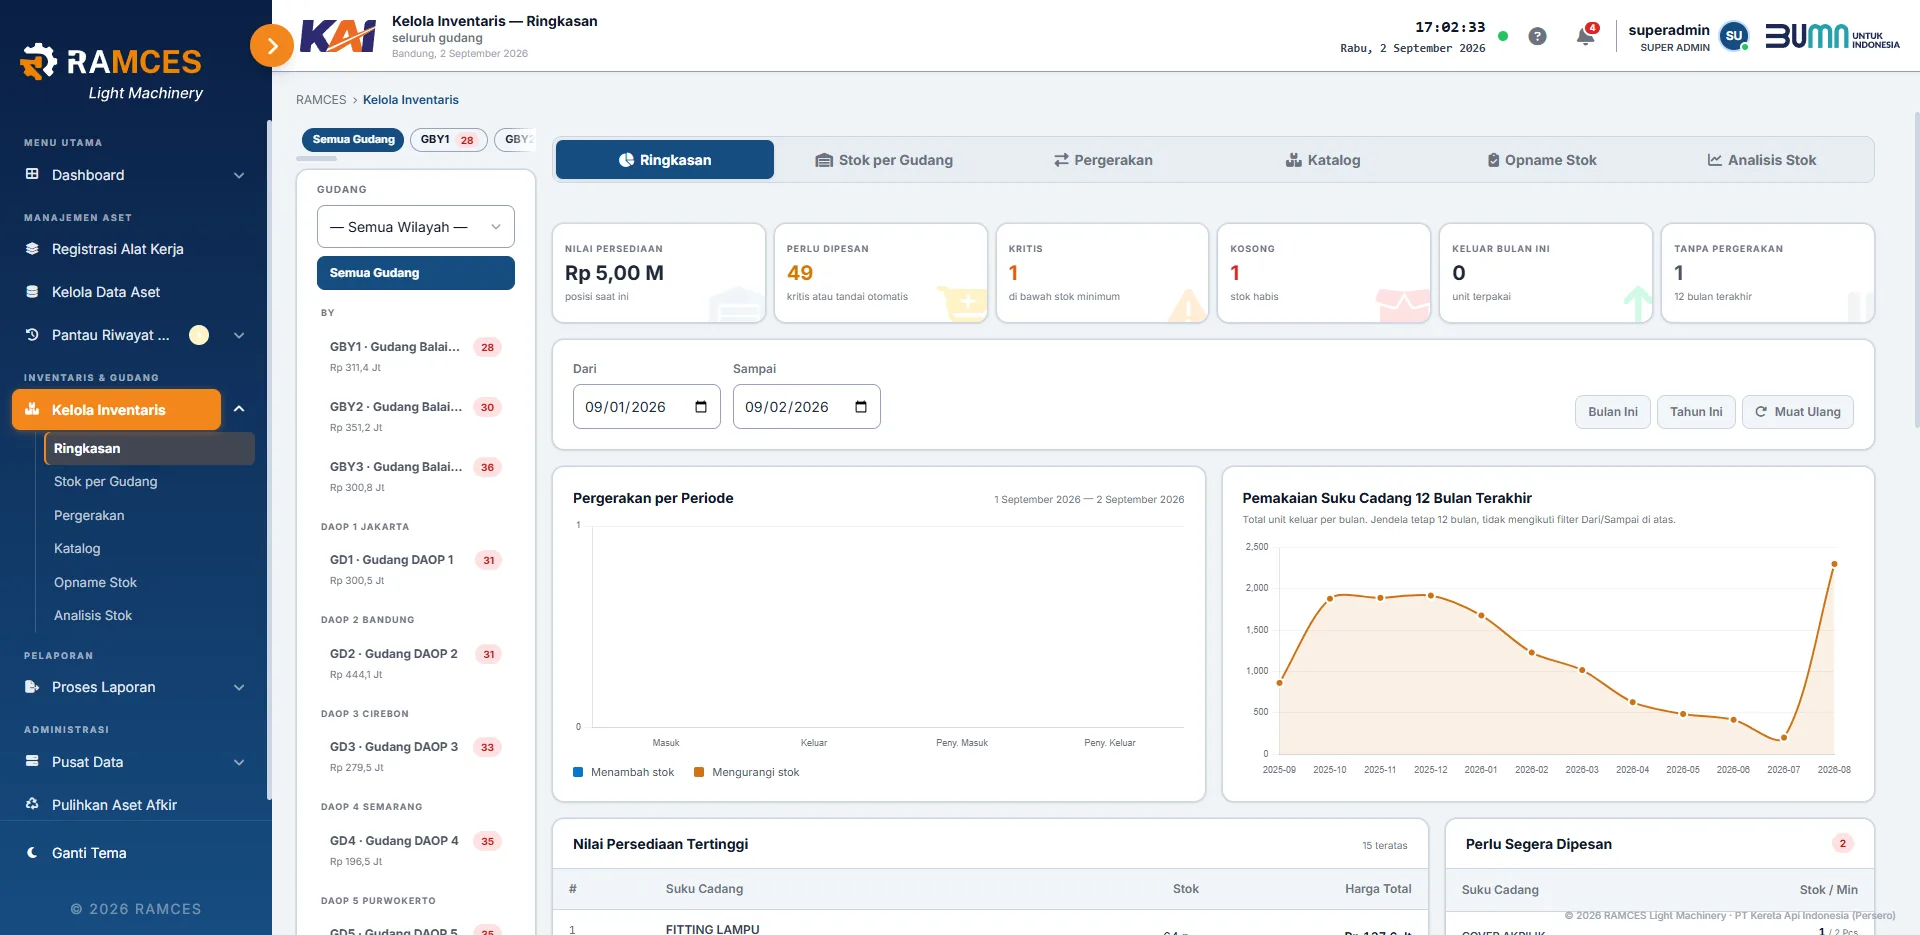Open calendar picker in Sampai date field

pyautogui.click(x=861, y=407)
